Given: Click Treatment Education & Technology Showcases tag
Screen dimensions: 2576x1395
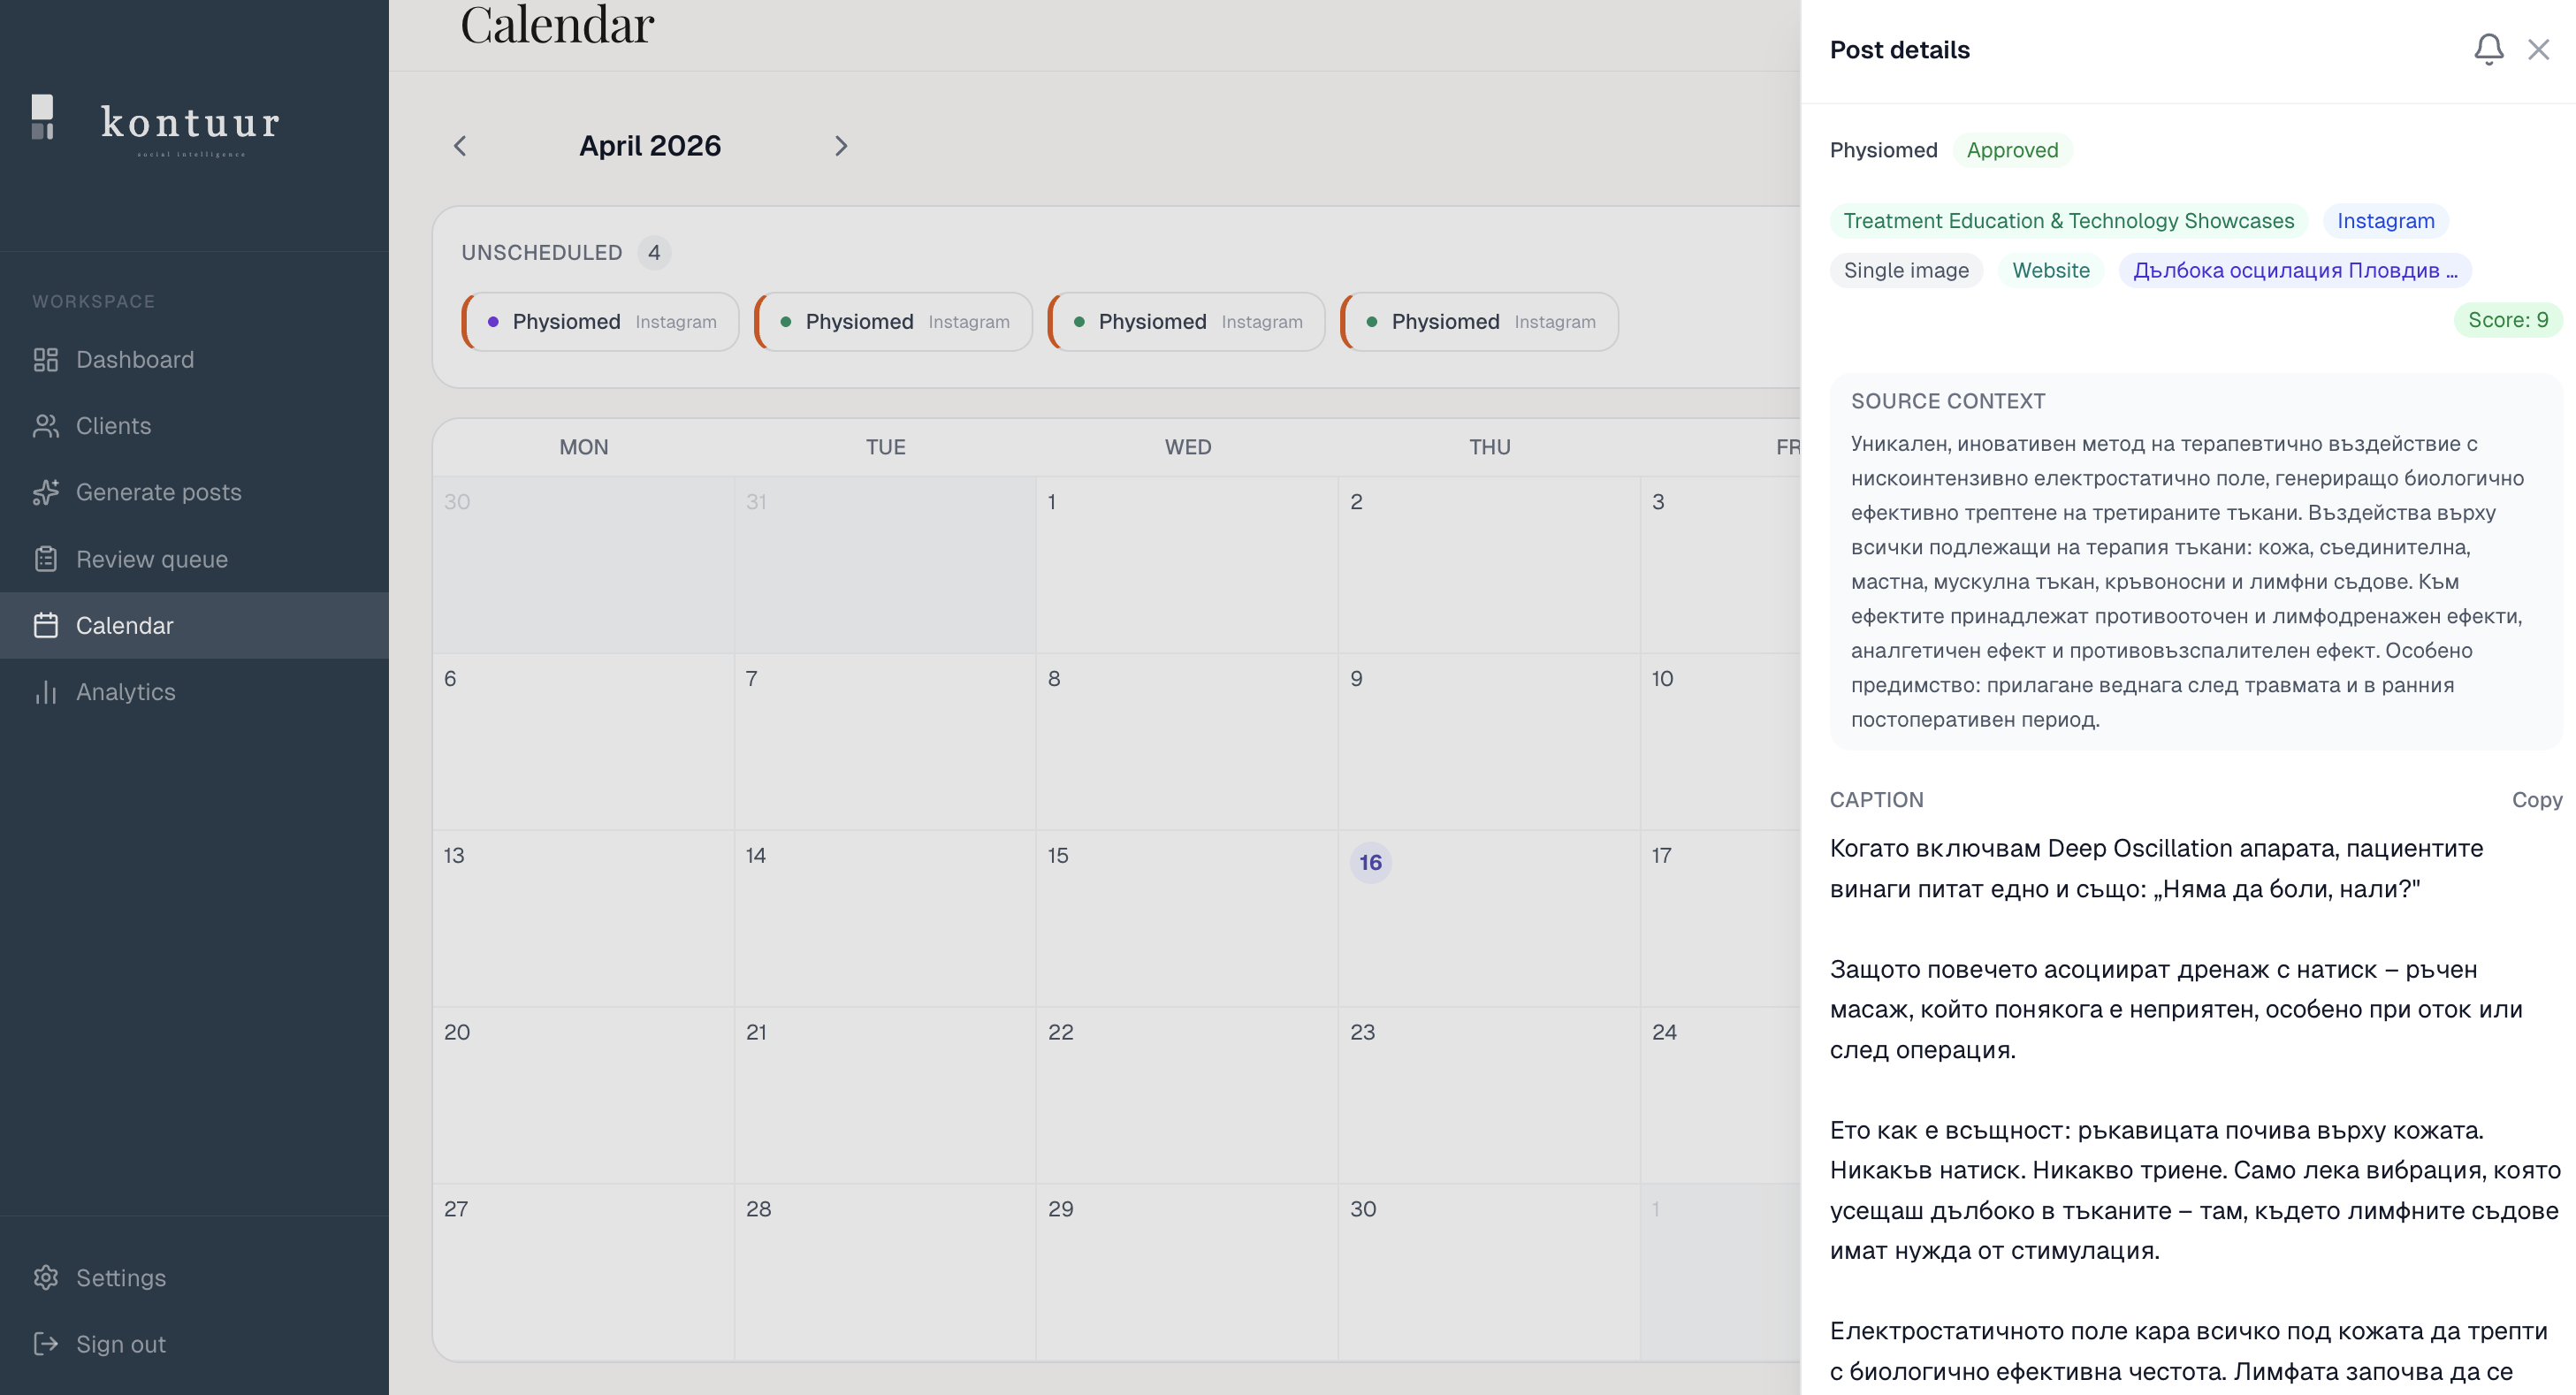Looking at the screenshot, I should coord(2069,221).
